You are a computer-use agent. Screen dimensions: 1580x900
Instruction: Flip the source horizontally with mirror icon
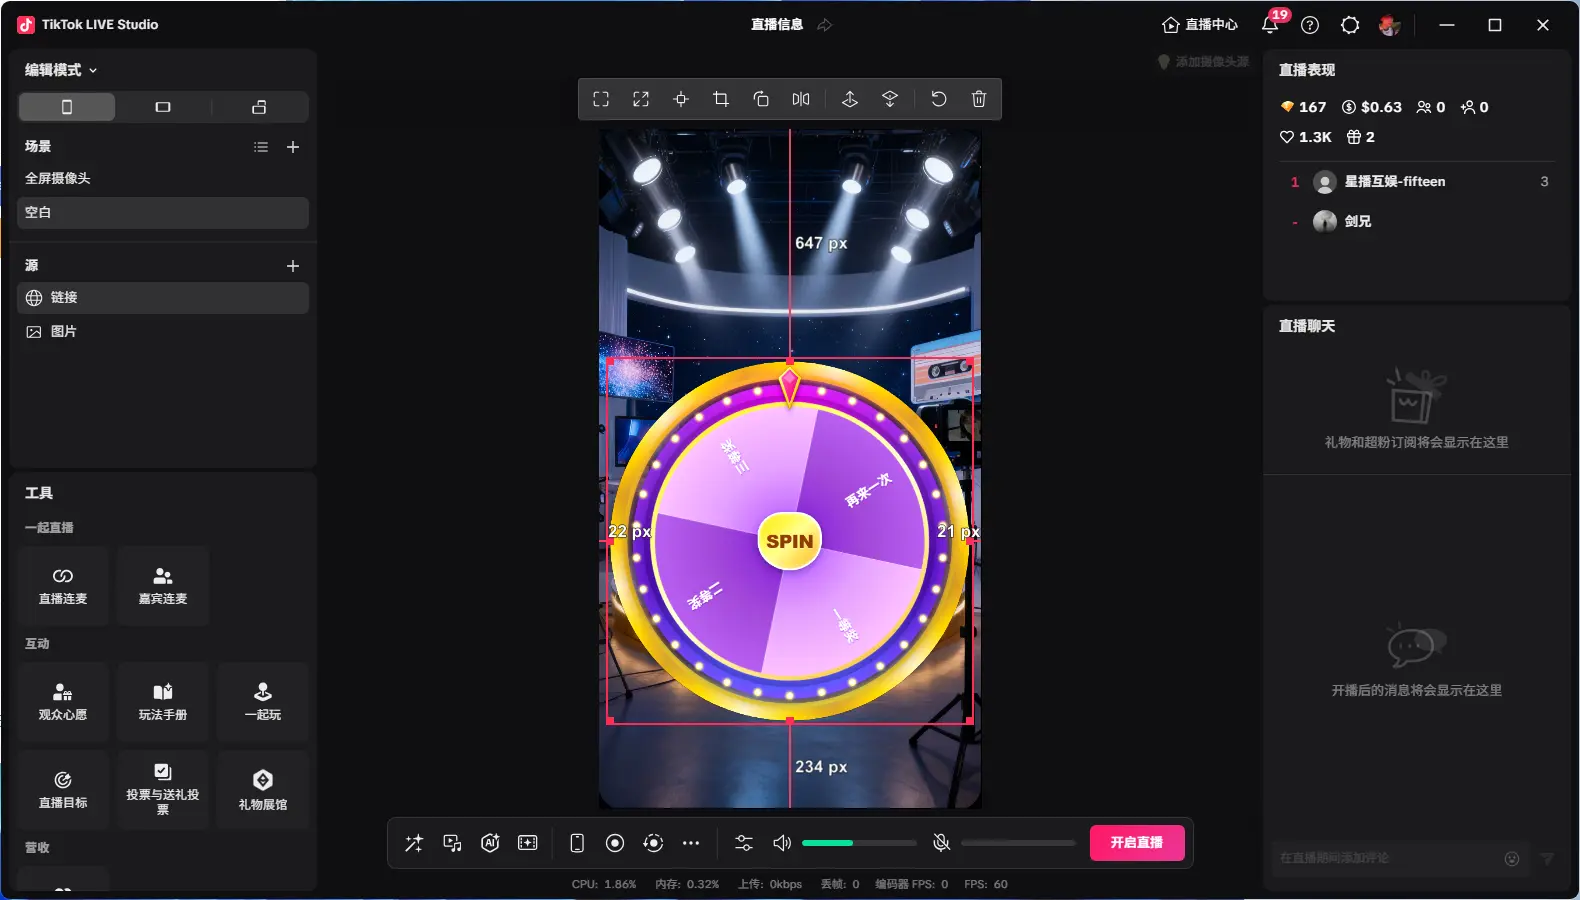801,99
